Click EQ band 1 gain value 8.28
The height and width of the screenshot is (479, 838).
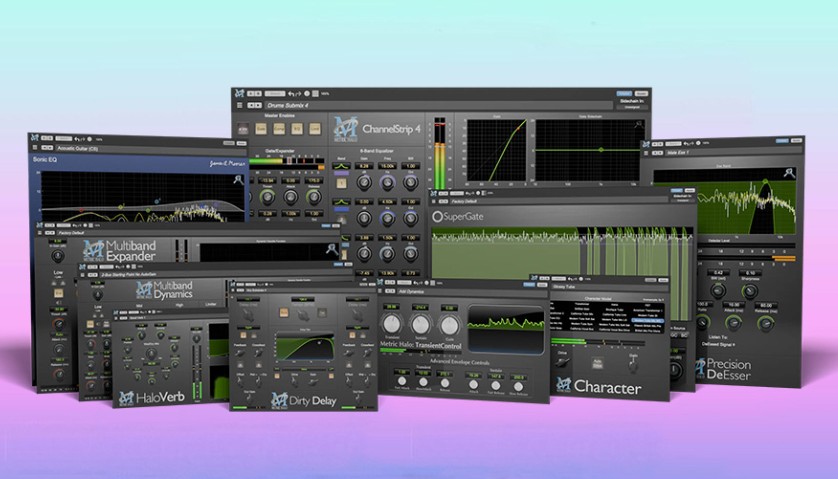pyautogui.click(x=363, y=166)
